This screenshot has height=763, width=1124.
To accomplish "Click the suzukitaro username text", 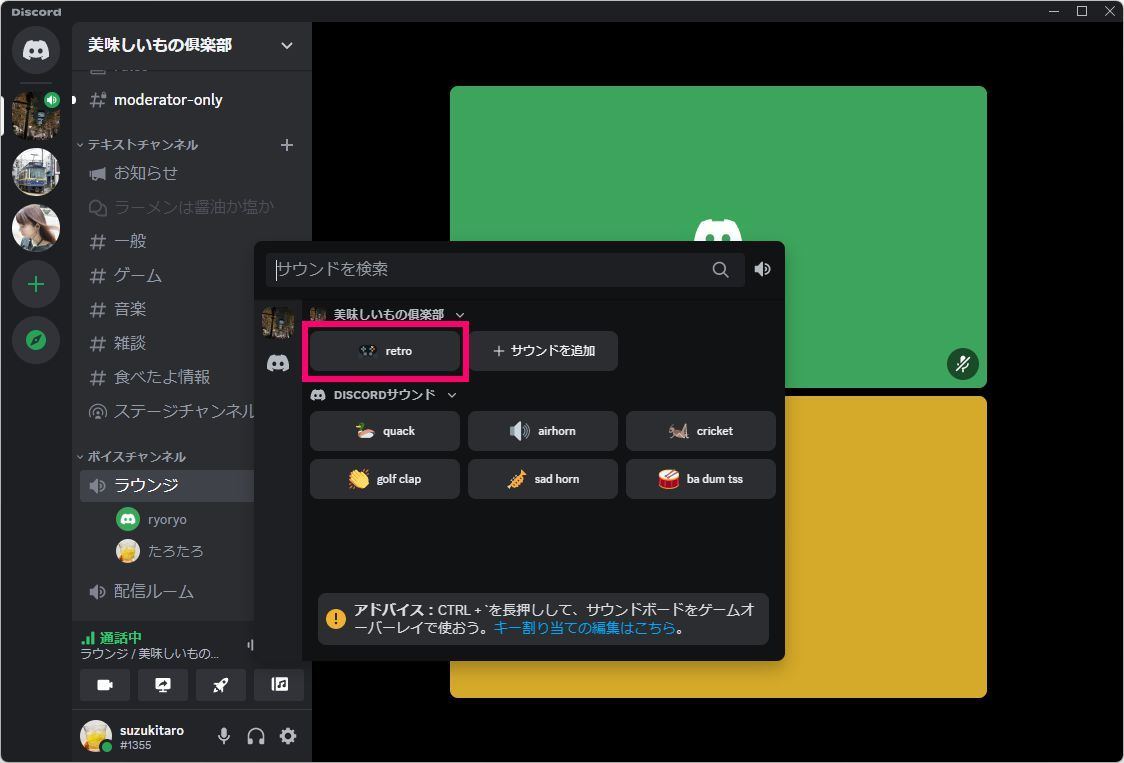I will (151, 730).
